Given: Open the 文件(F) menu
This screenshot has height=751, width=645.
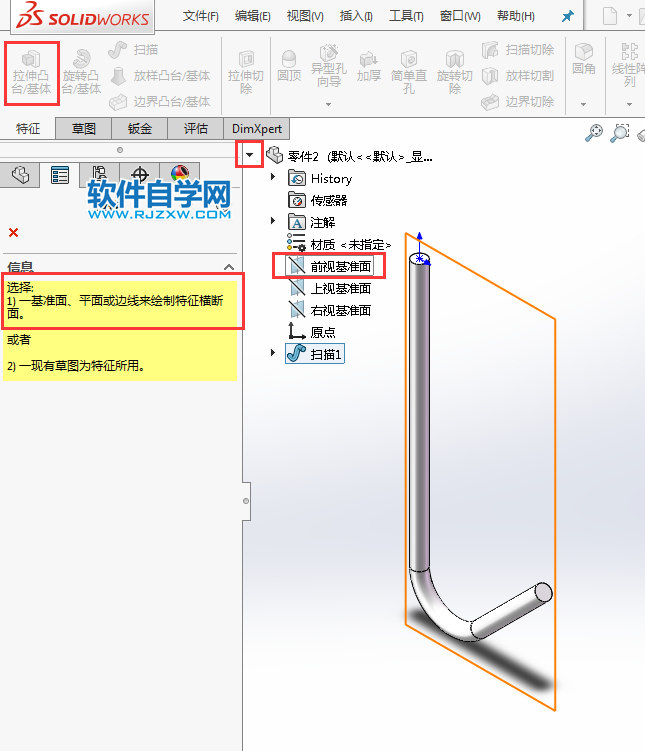Looking at the screenshot, I should (201, 16).
